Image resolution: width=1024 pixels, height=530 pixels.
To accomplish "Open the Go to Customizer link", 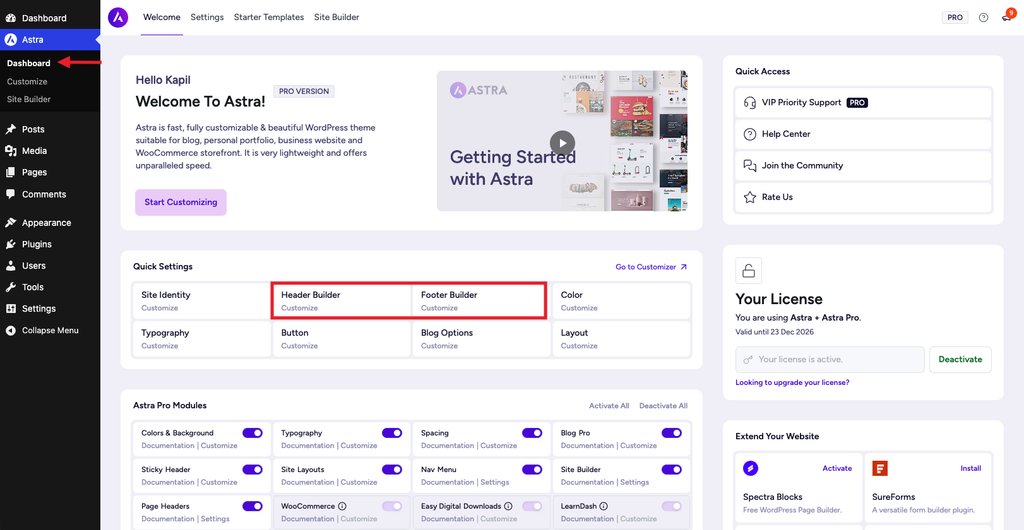I will tap(651, 267).
